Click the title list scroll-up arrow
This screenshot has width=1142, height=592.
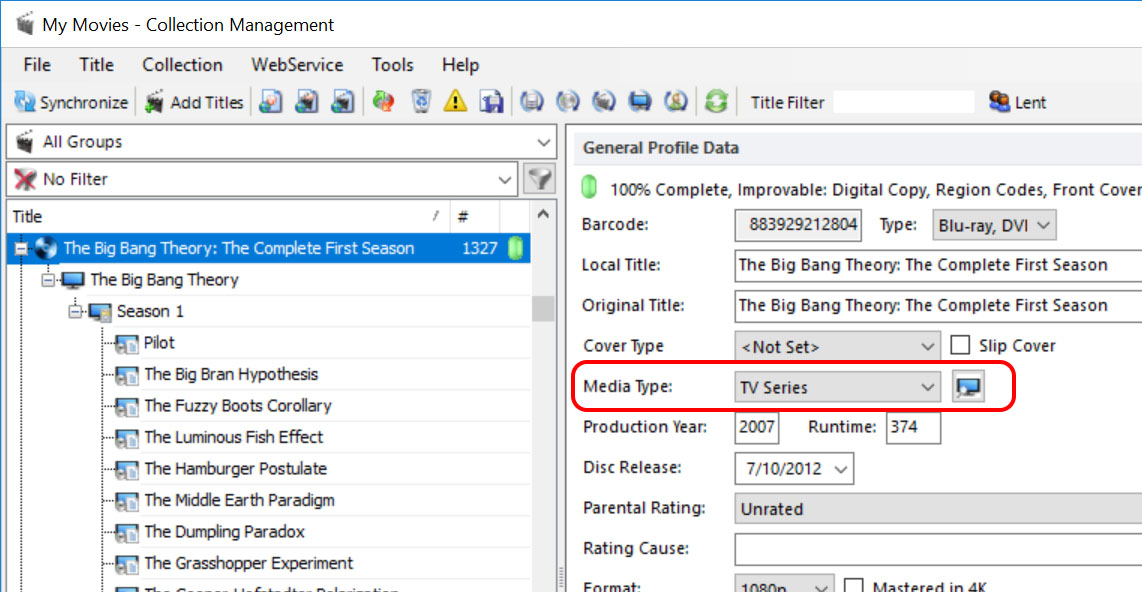click(543, 214)
